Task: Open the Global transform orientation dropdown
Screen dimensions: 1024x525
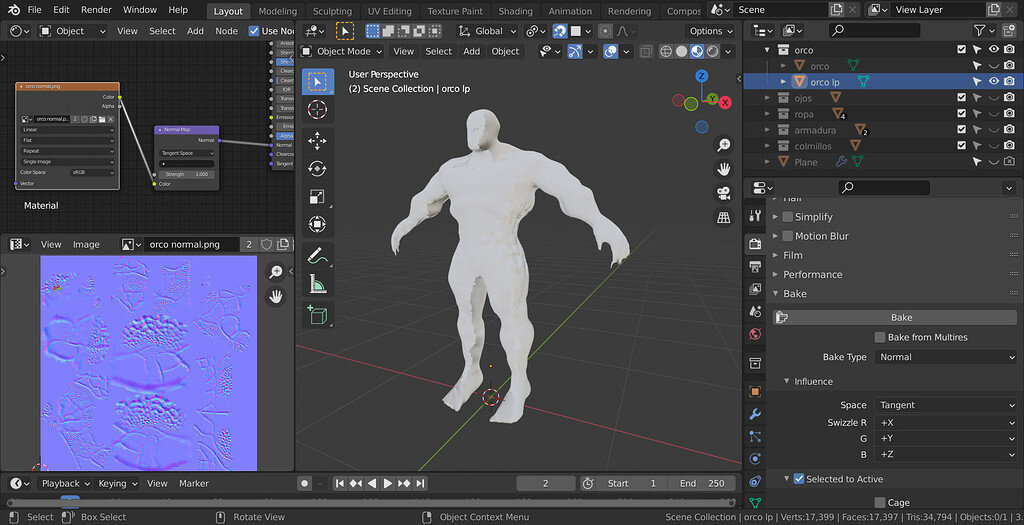Action: pos(487,31)
